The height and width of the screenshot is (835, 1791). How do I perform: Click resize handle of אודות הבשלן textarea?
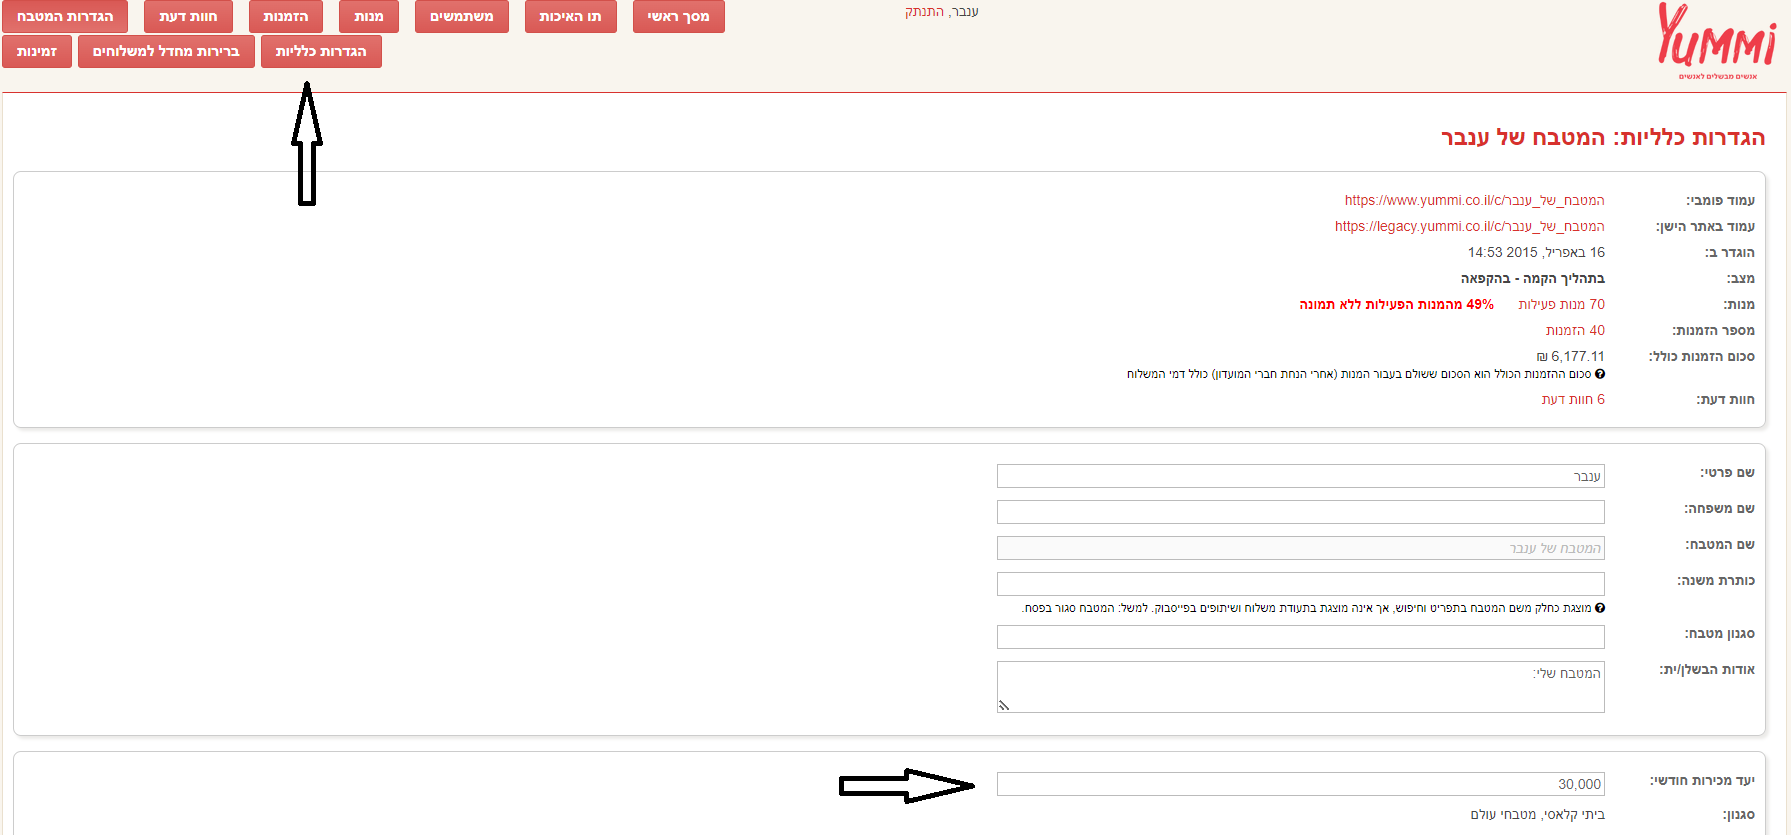[x=1004, y=705]
